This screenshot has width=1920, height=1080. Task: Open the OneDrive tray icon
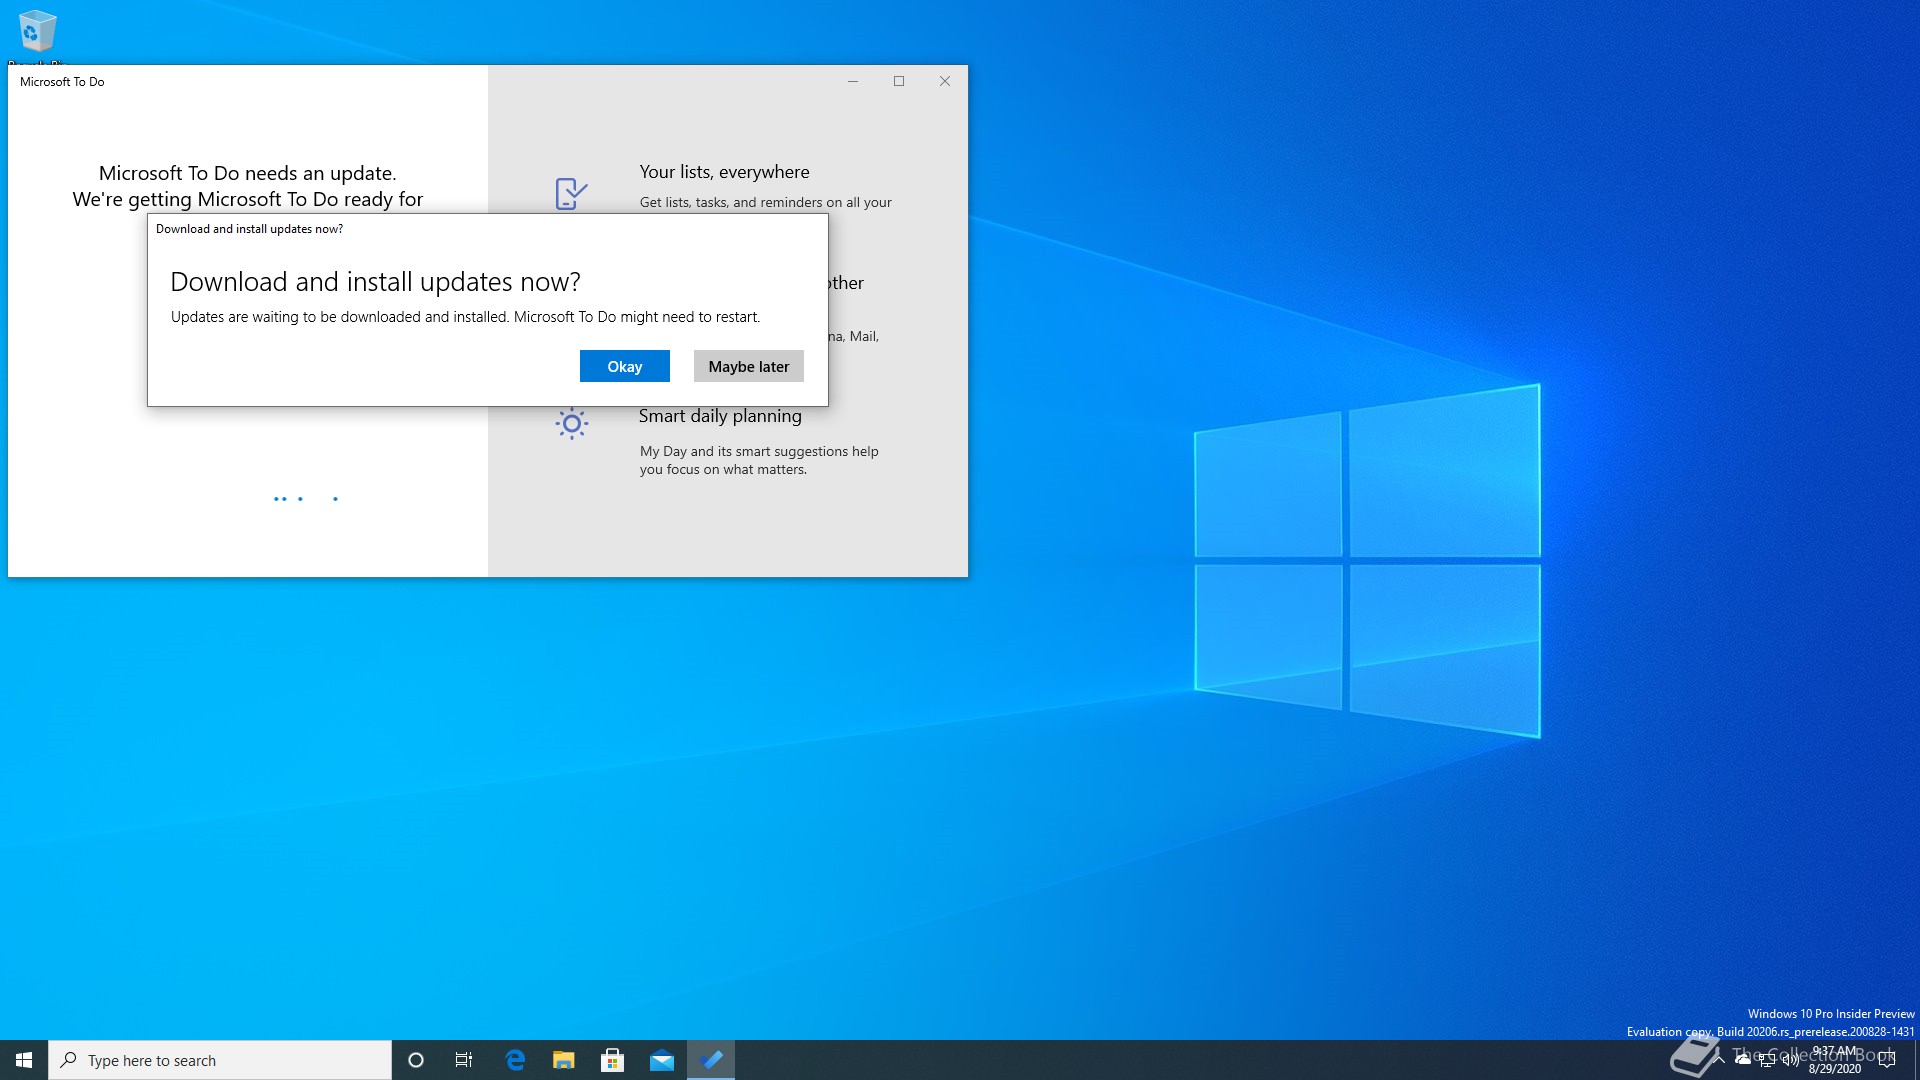(1743, 1060)
